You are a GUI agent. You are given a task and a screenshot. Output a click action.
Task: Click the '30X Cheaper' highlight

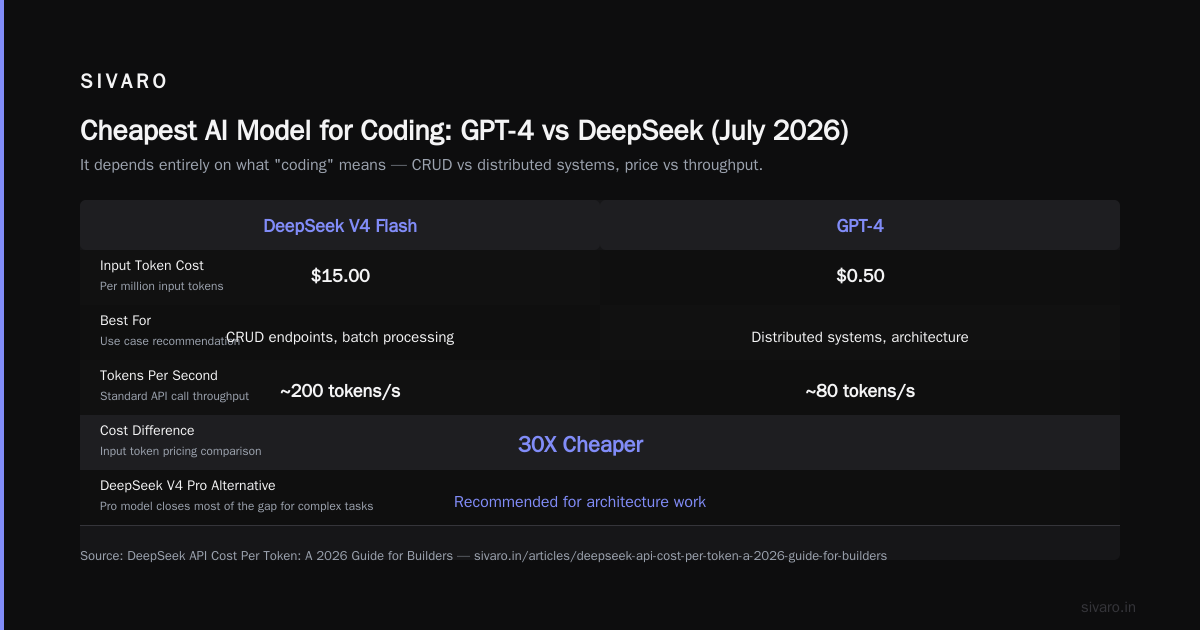click(580, 445)
